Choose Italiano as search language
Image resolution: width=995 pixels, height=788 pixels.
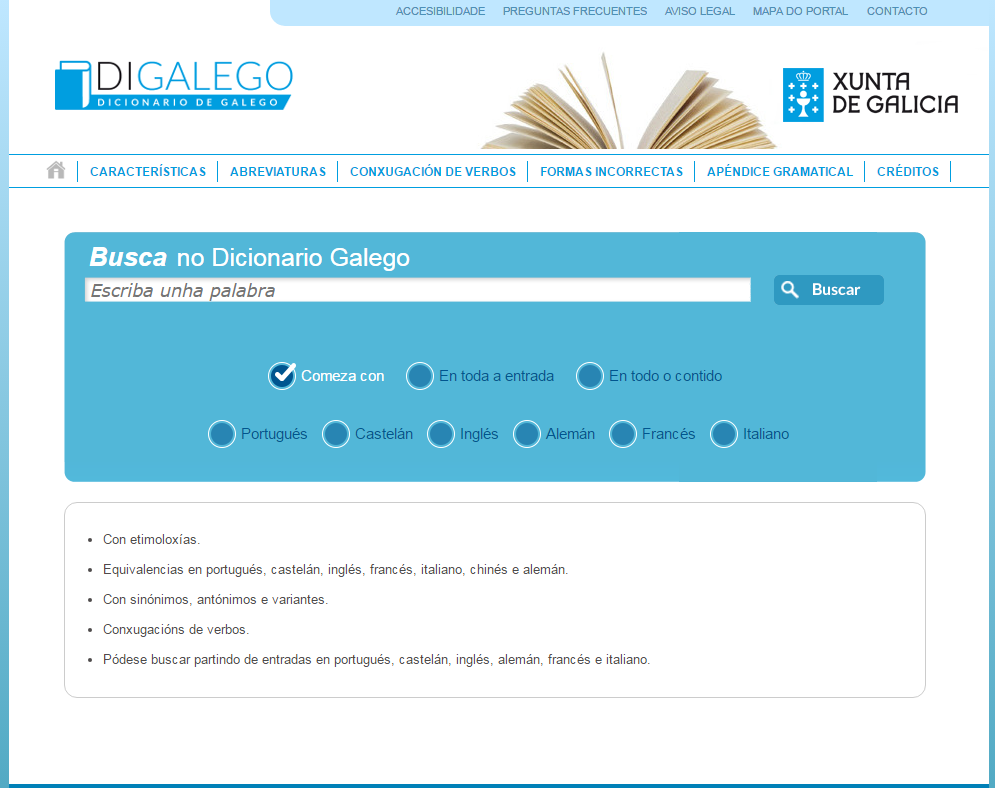[724, 434]
